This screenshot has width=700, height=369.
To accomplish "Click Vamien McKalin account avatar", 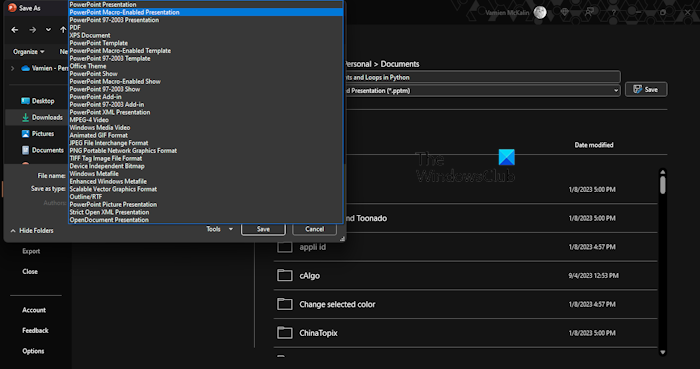I will (x=540, y=12).
